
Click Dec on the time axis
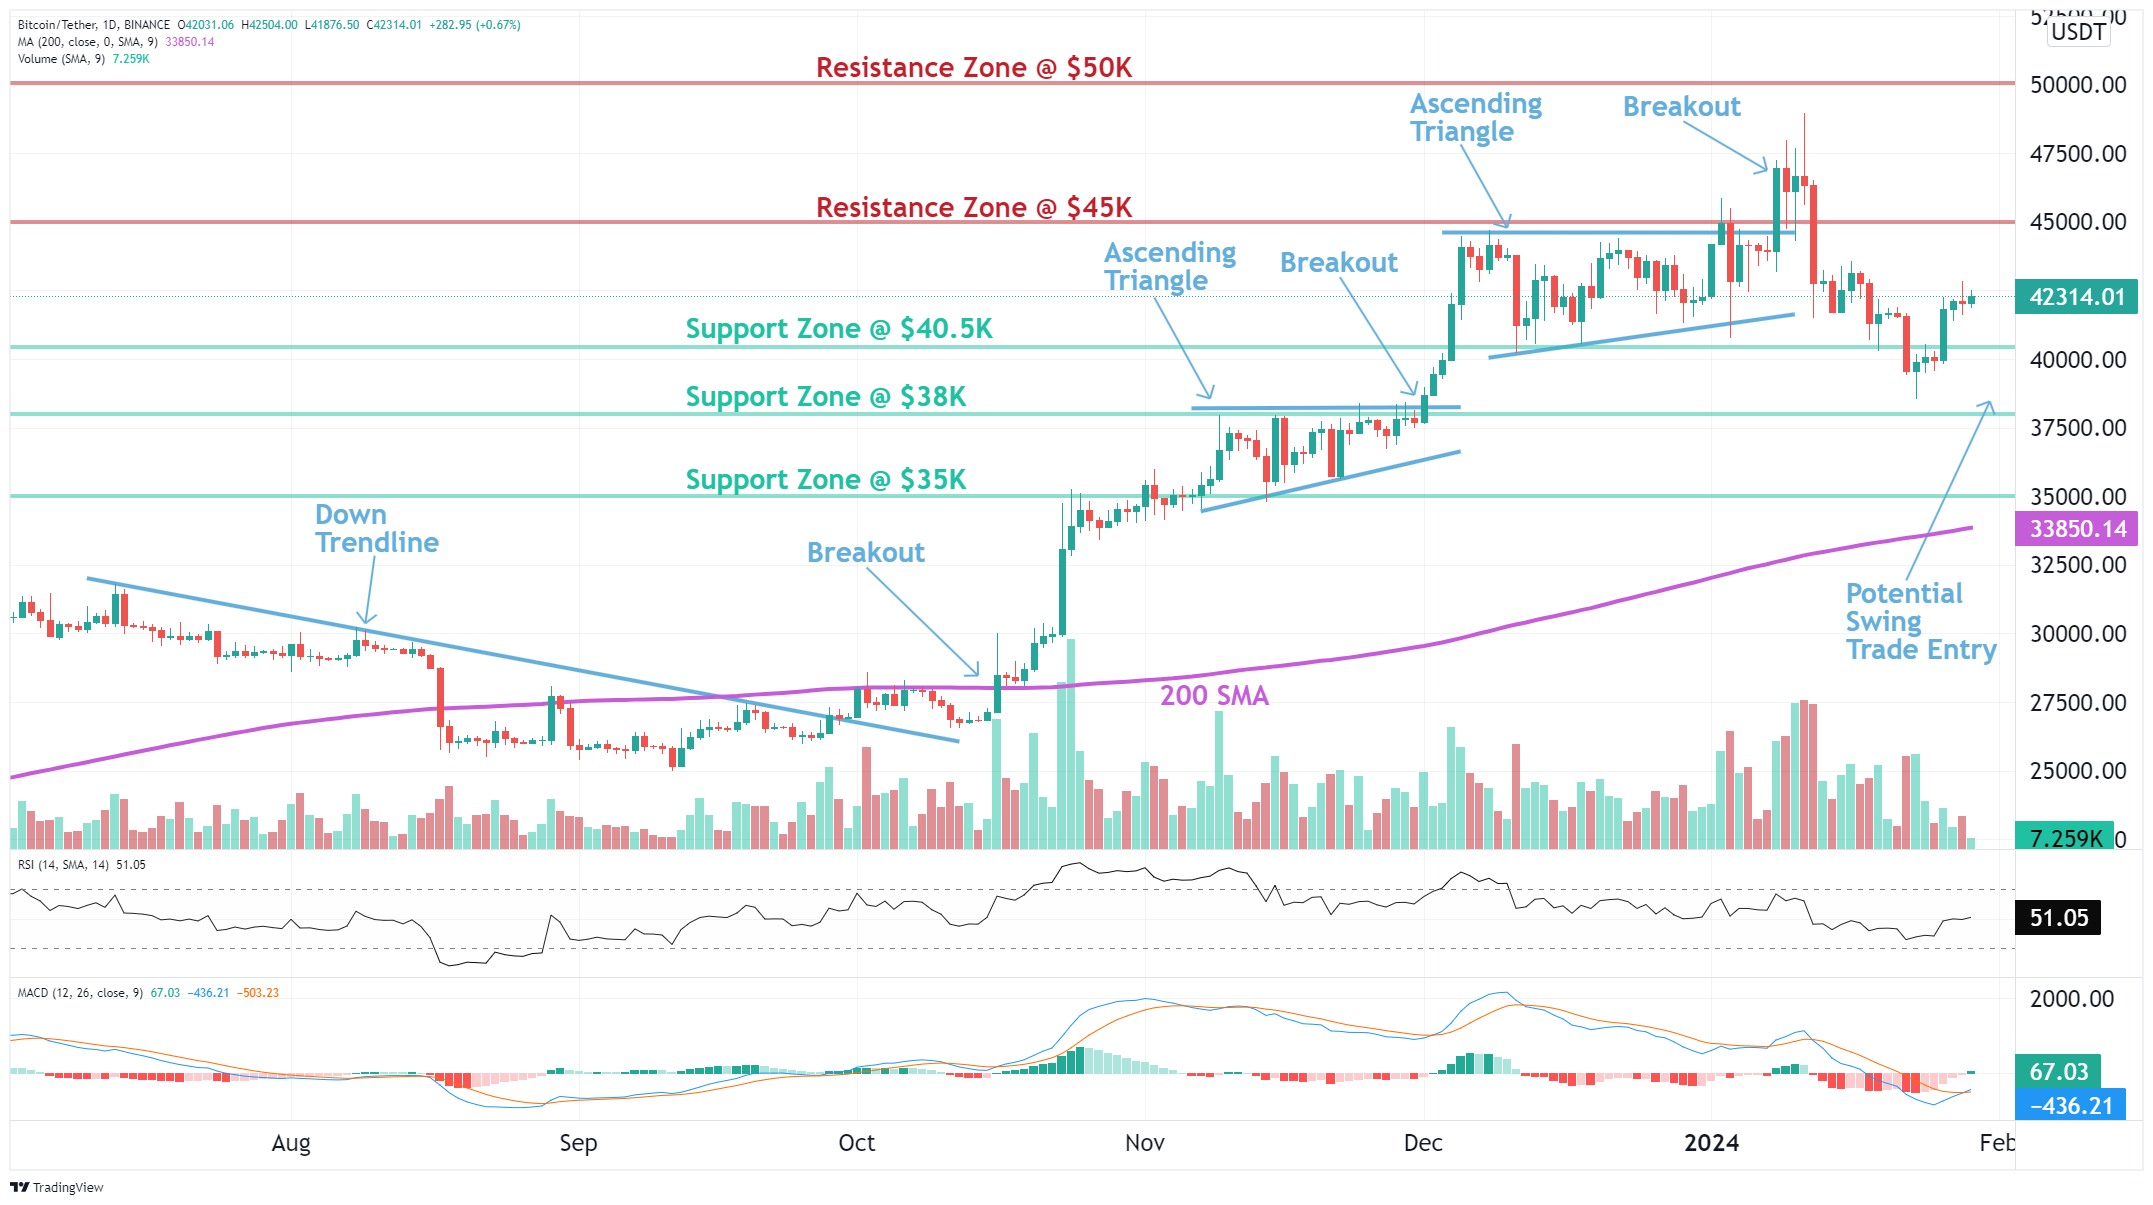pyautogui.click(x=1423, y=1143)
